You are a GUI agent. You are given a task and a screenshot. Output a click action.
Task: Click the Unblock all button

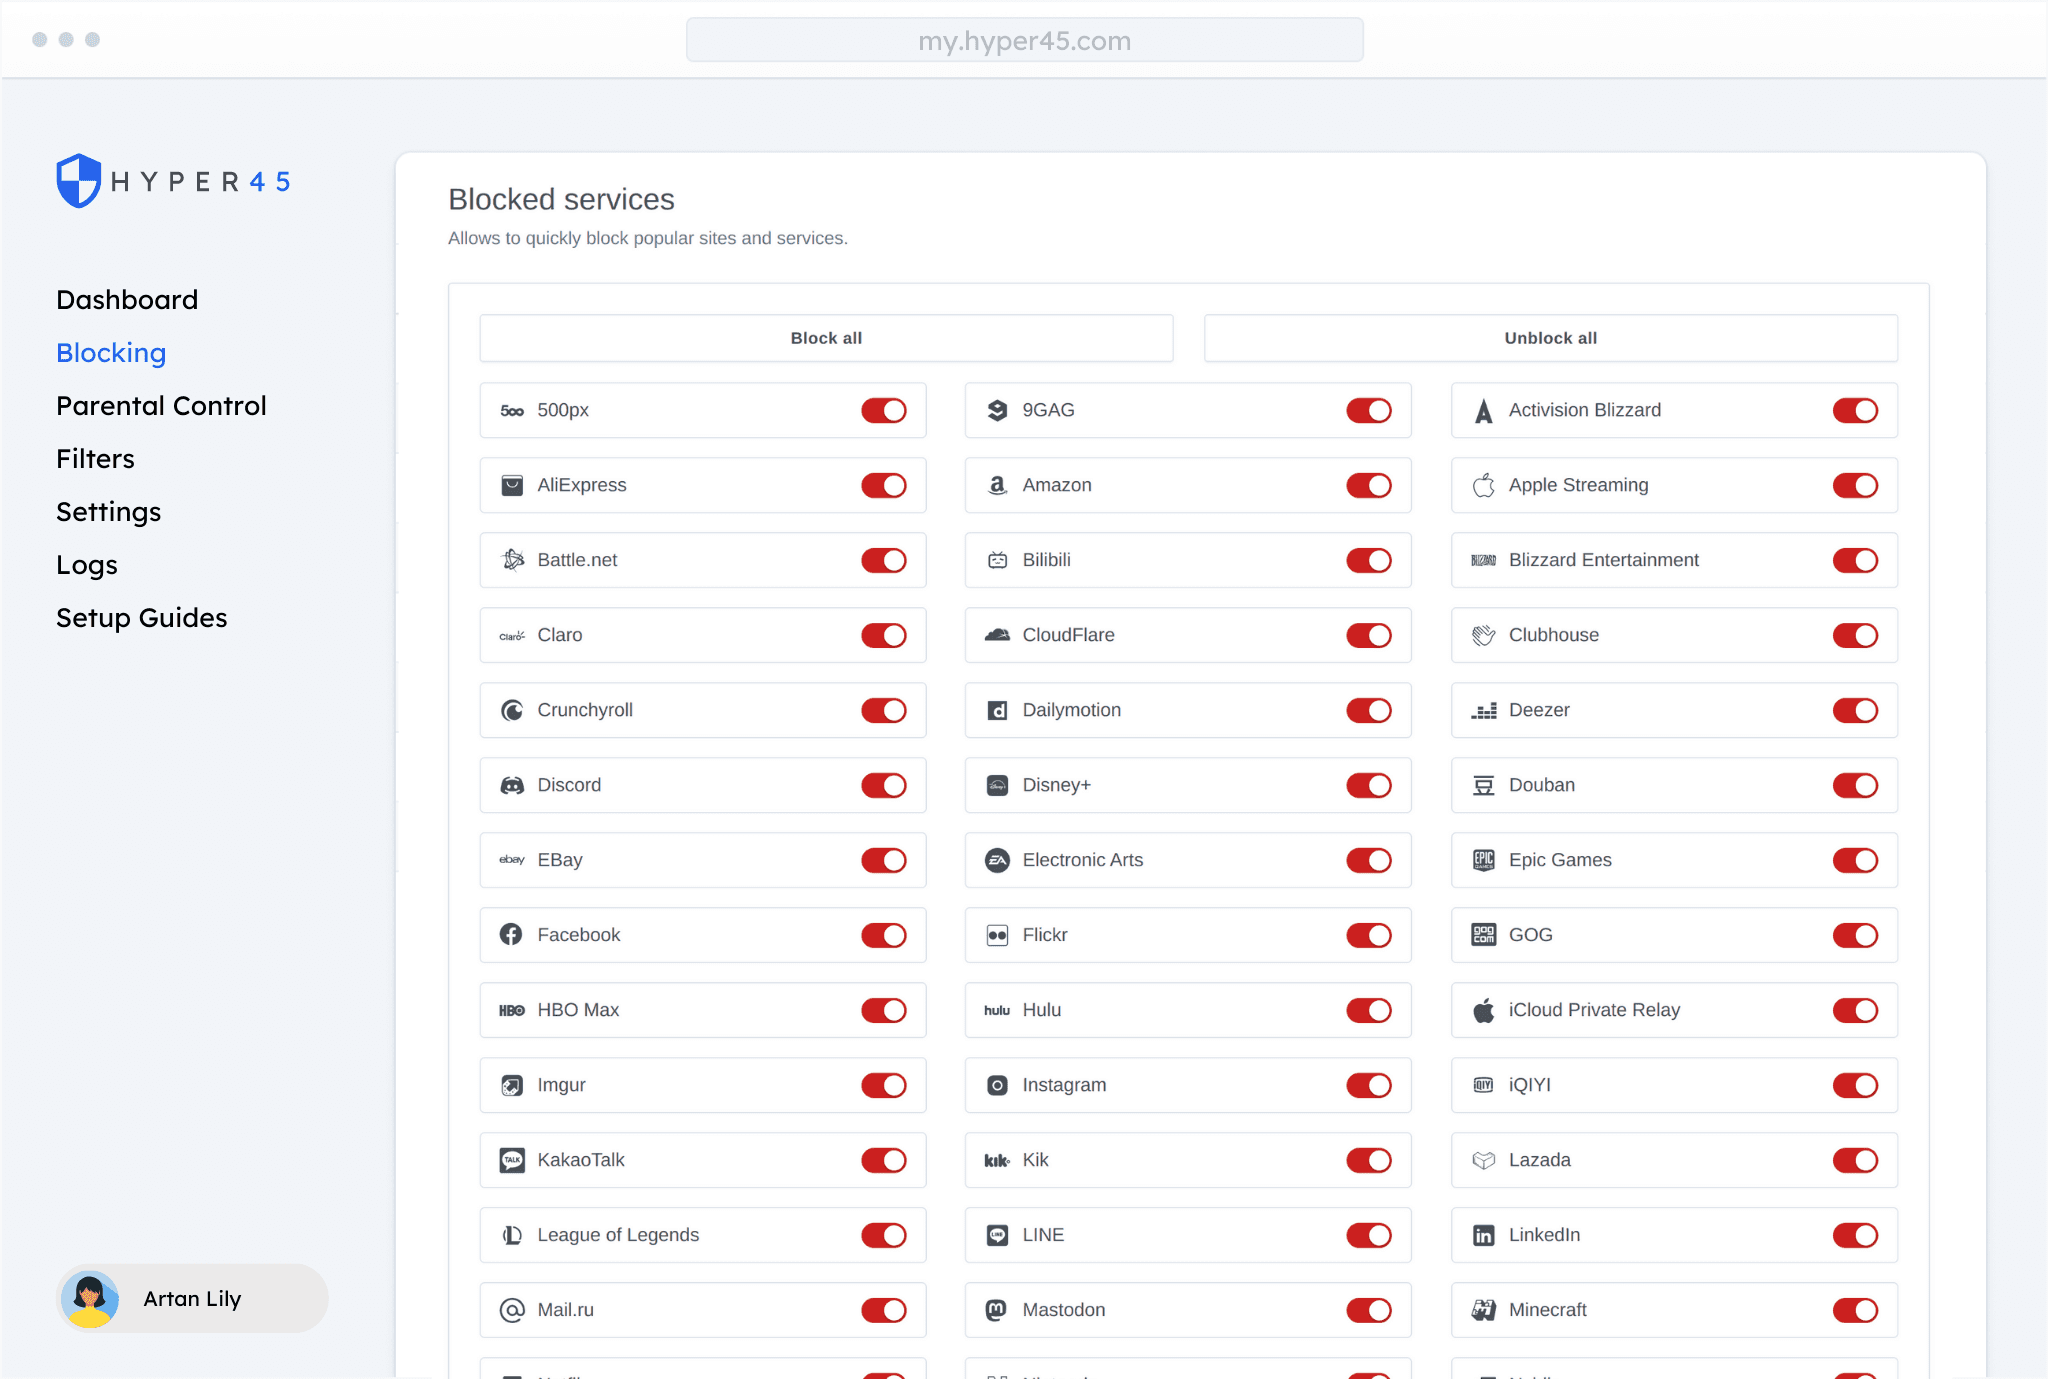1551,338
